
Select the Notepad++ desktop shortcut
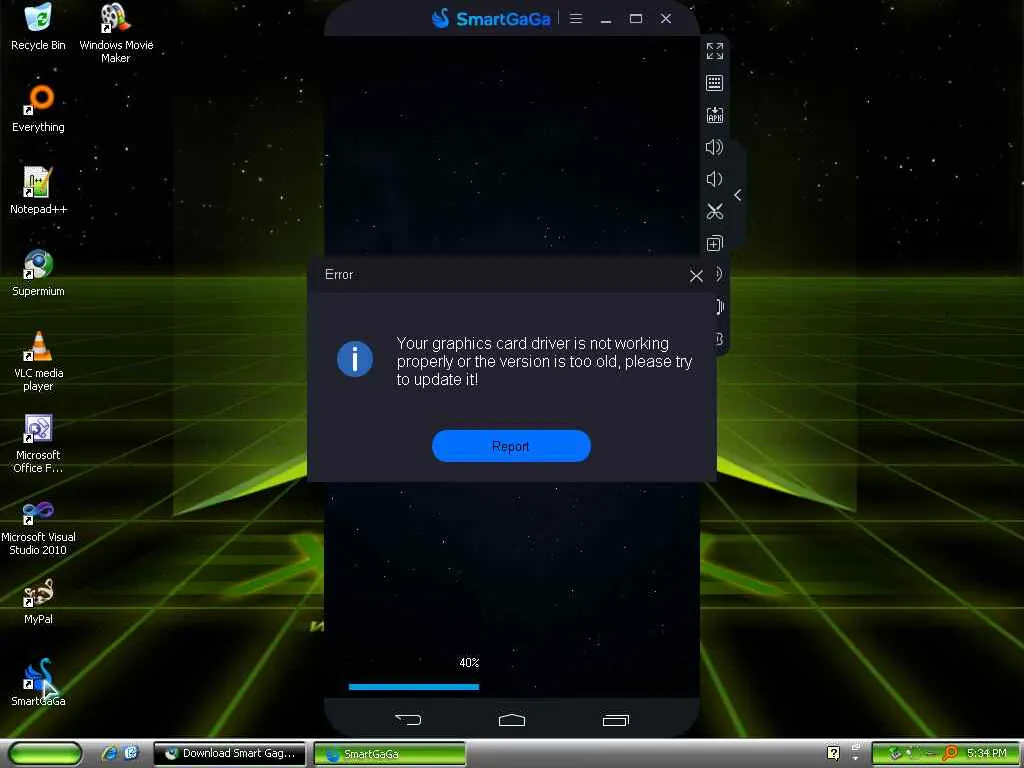tap(38, 190)
